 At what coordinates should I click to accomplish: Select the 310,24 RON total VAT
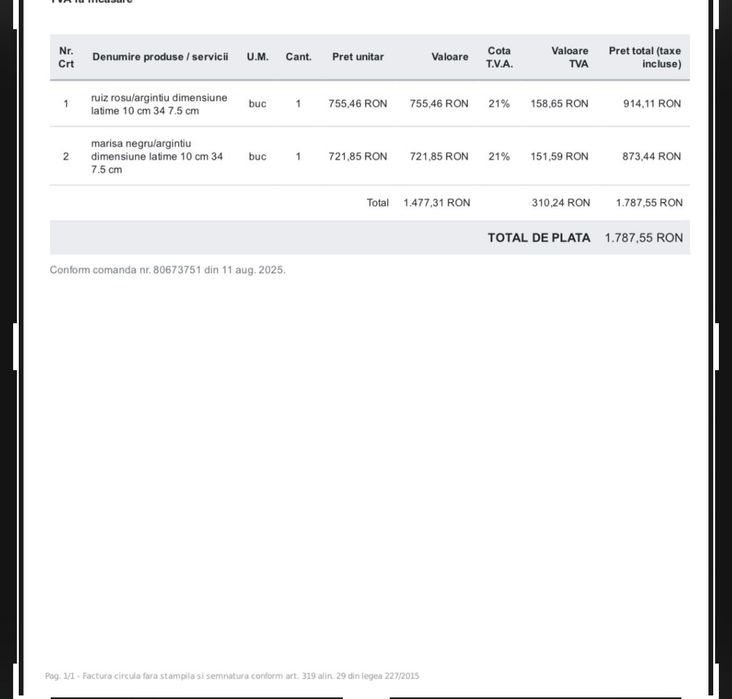pos(561,203)
